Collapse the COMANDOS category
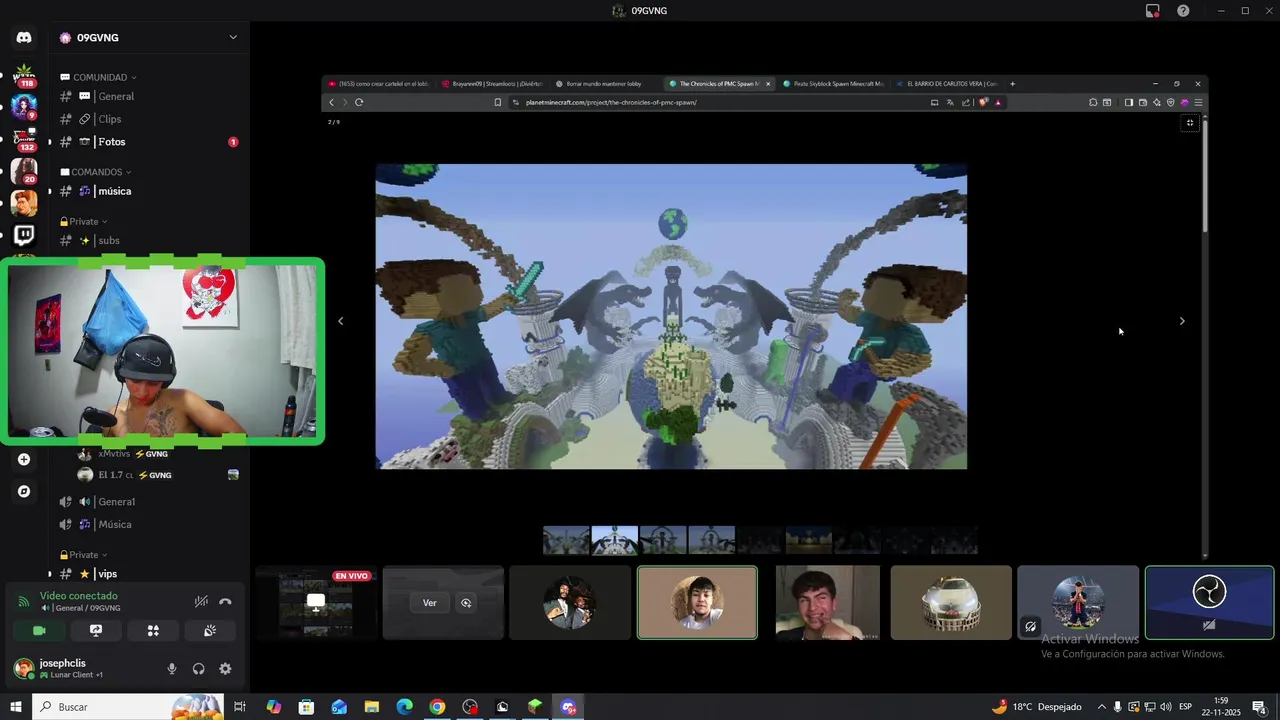Viewport: 1280px width, 720px height. click(x=97, y=172)
